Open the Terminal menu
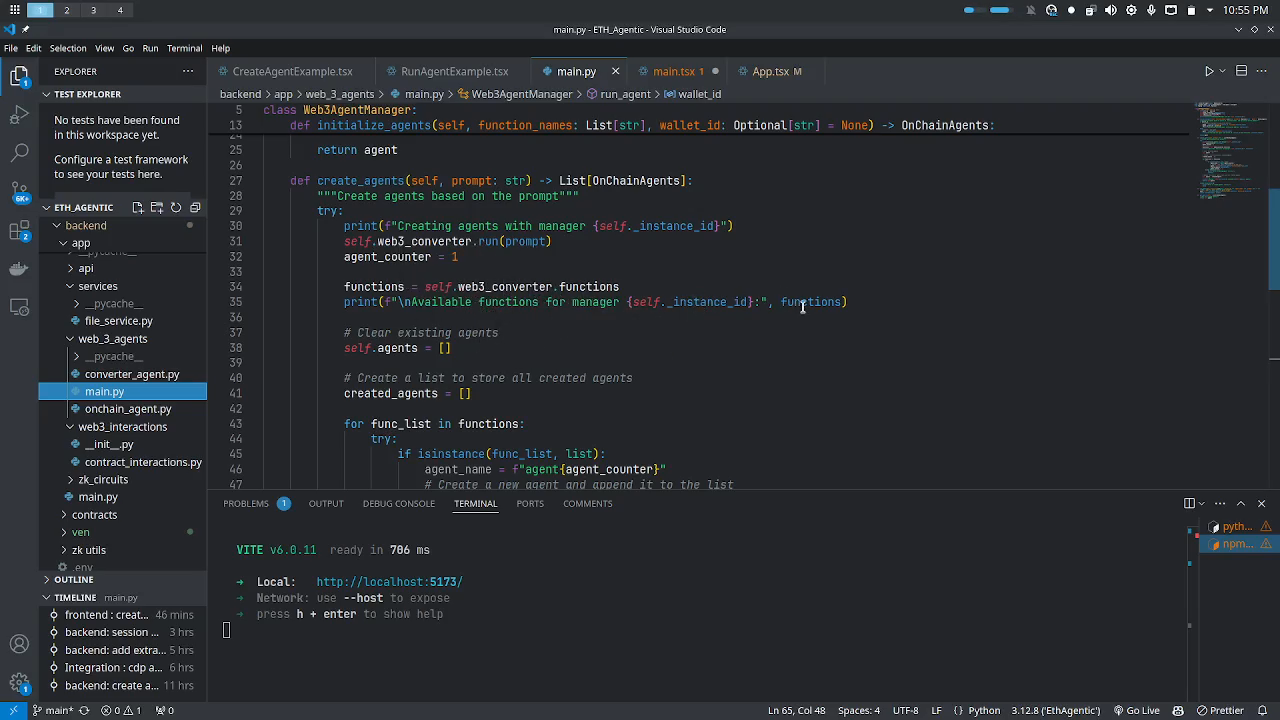 pyautogui.click(x=184, y=48)
